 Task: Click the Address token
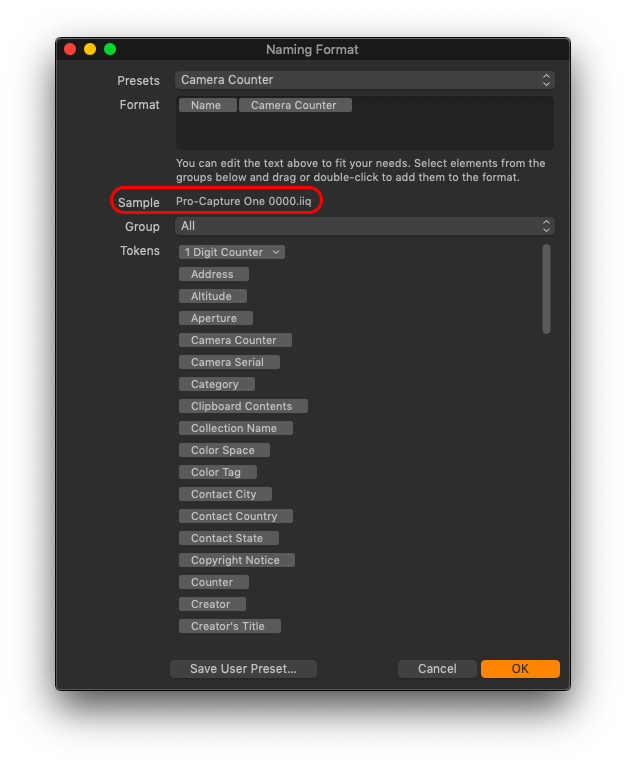pyautogui.click(x=213, y=274)
